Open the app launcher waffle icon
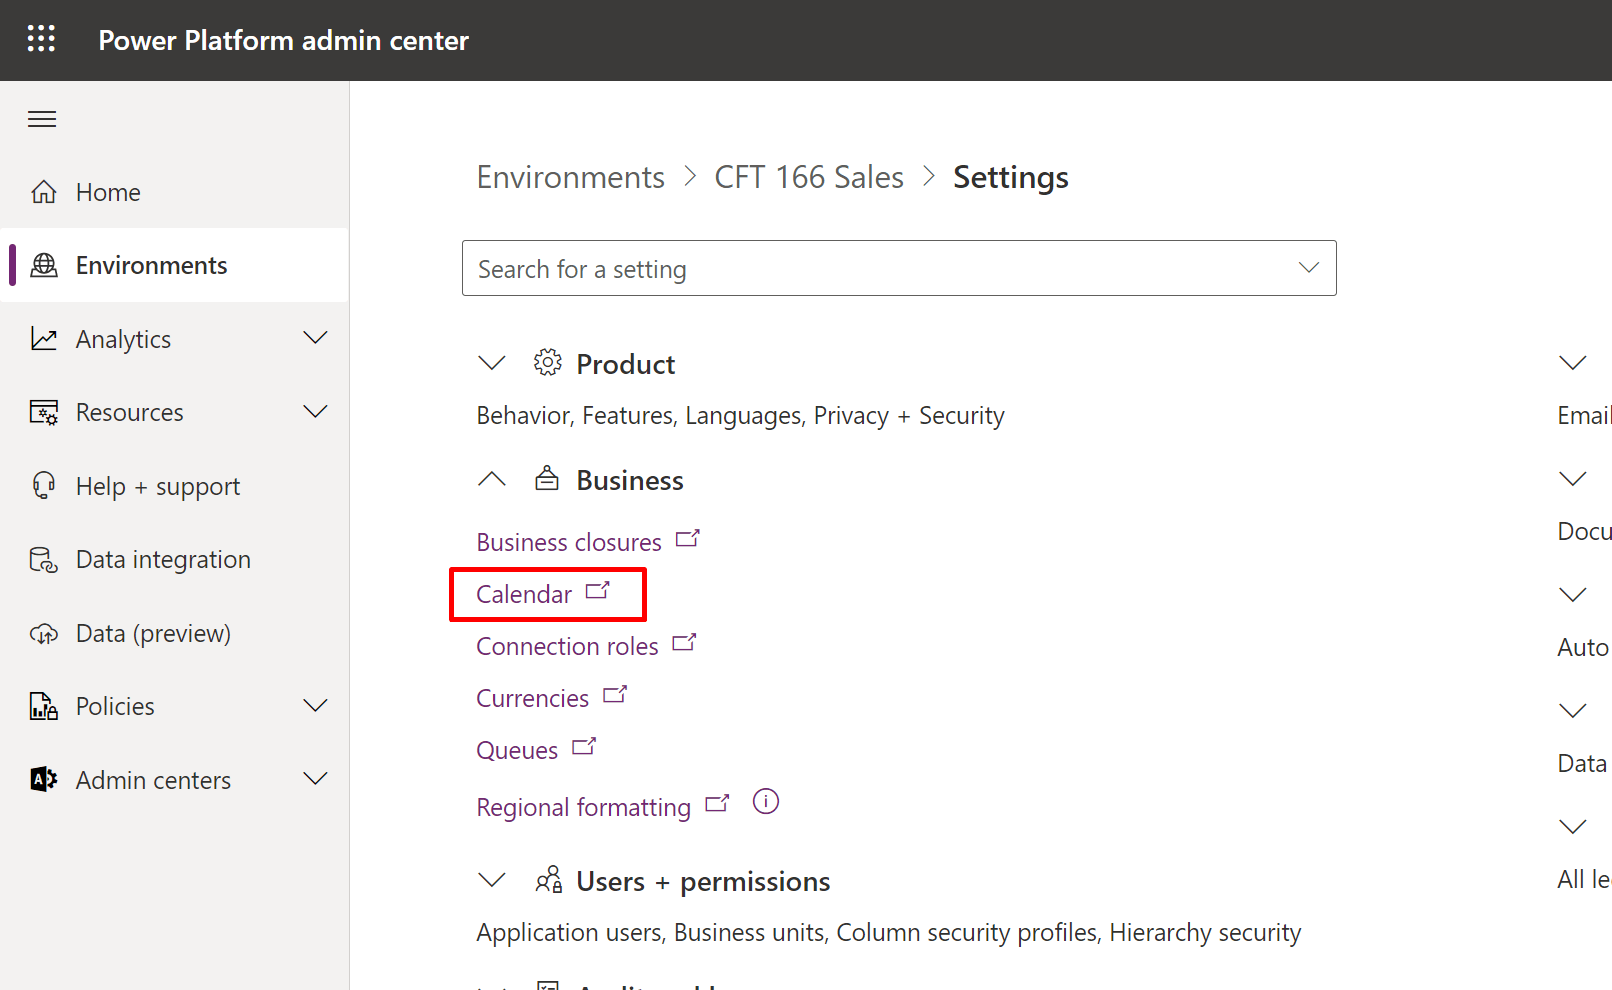1612x990 pixels. 41,39
